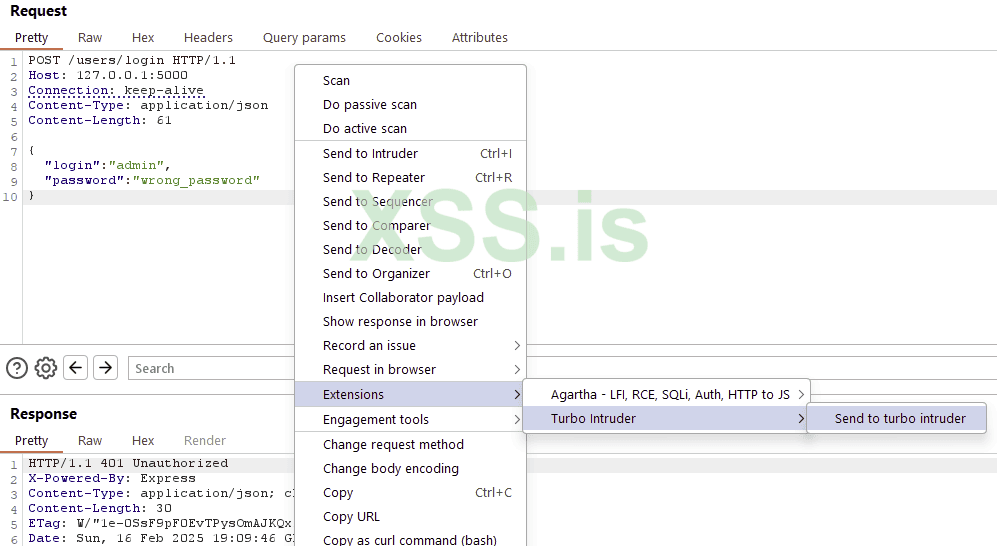Screen dimensions: 997x546
Task: Choose Copy as curl command (bash)
Action: coord(410,540)
